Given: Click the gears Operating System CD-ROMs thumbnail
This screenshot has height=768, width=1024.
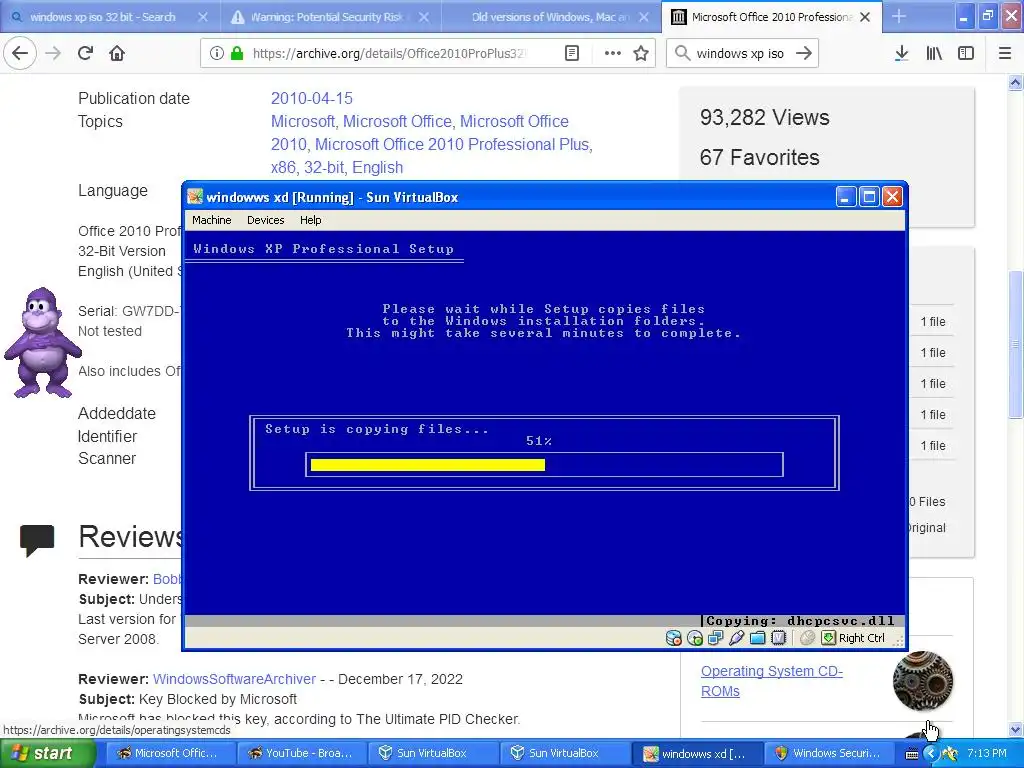Looking at the screenshot, I should pos(923,680).
